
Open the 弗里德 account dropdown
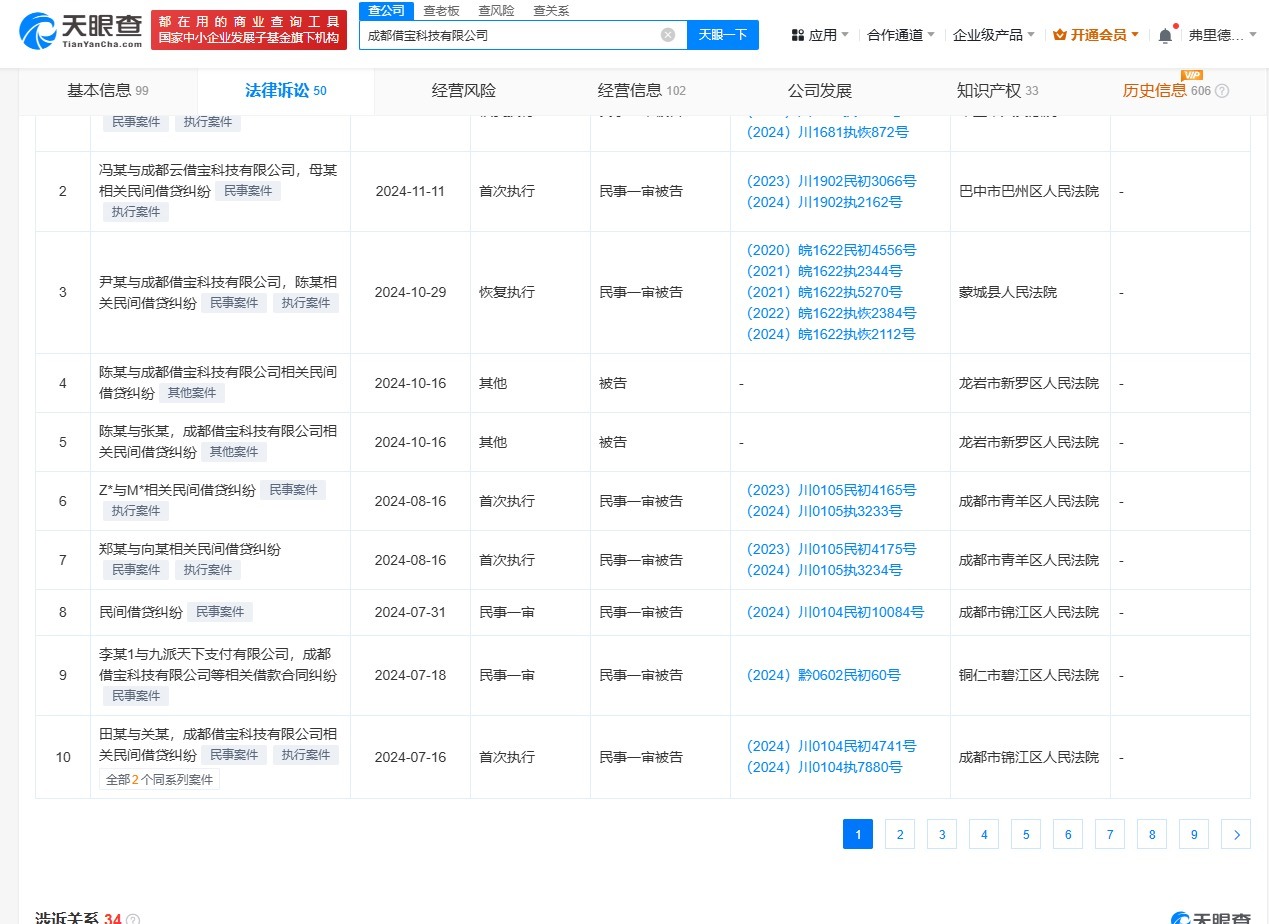tap(1216, 33)
